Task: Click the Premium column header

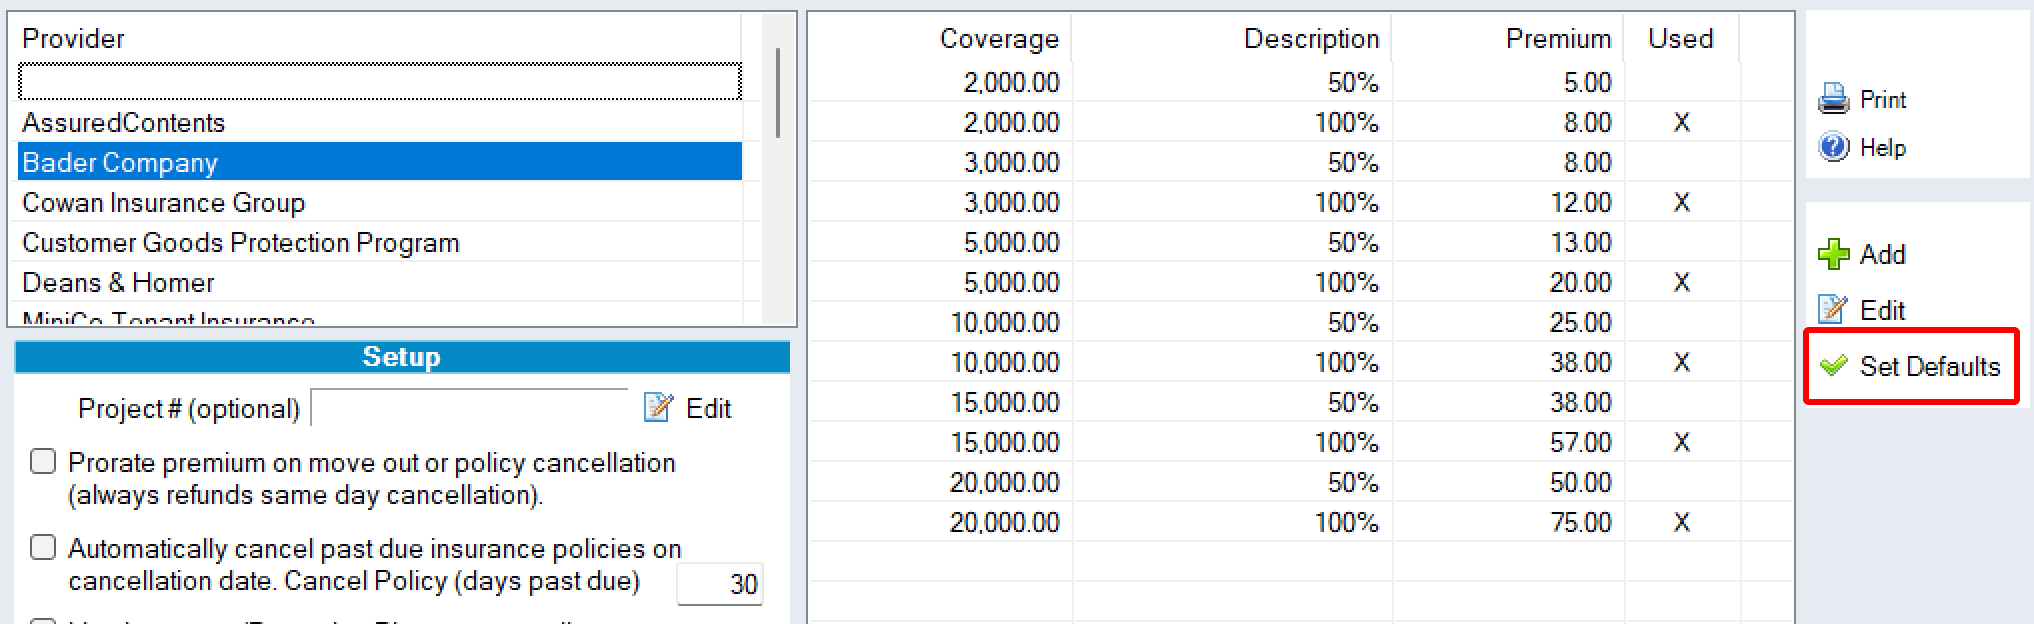Action: (1508, 38)
